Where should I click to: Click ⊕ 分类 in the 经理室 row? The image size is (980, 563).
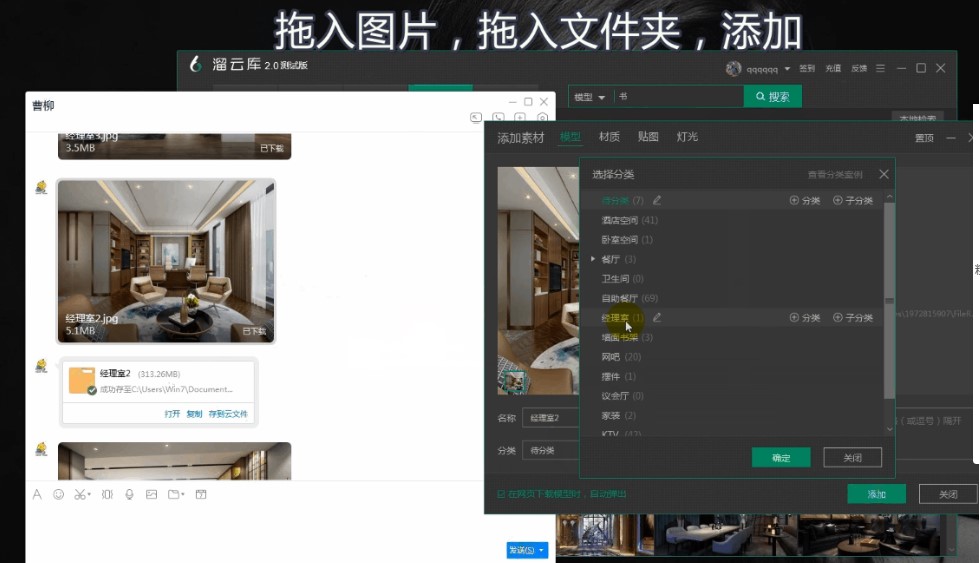(x=805, y=317)
